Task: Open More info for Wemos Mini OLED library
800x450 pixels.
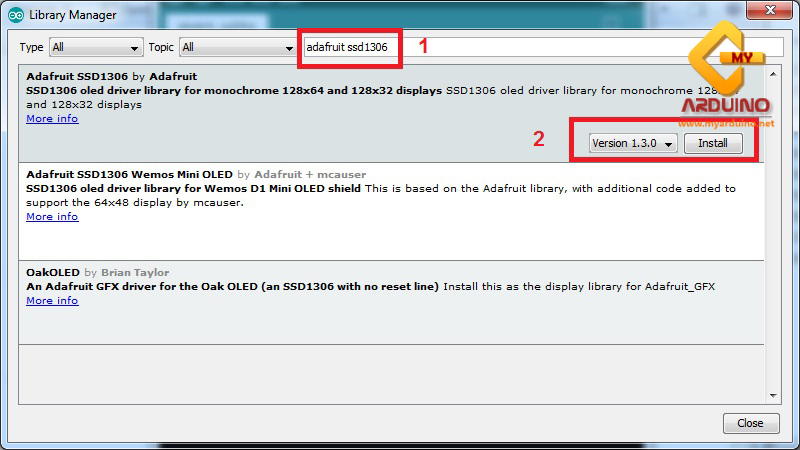Action: (52, 217)
